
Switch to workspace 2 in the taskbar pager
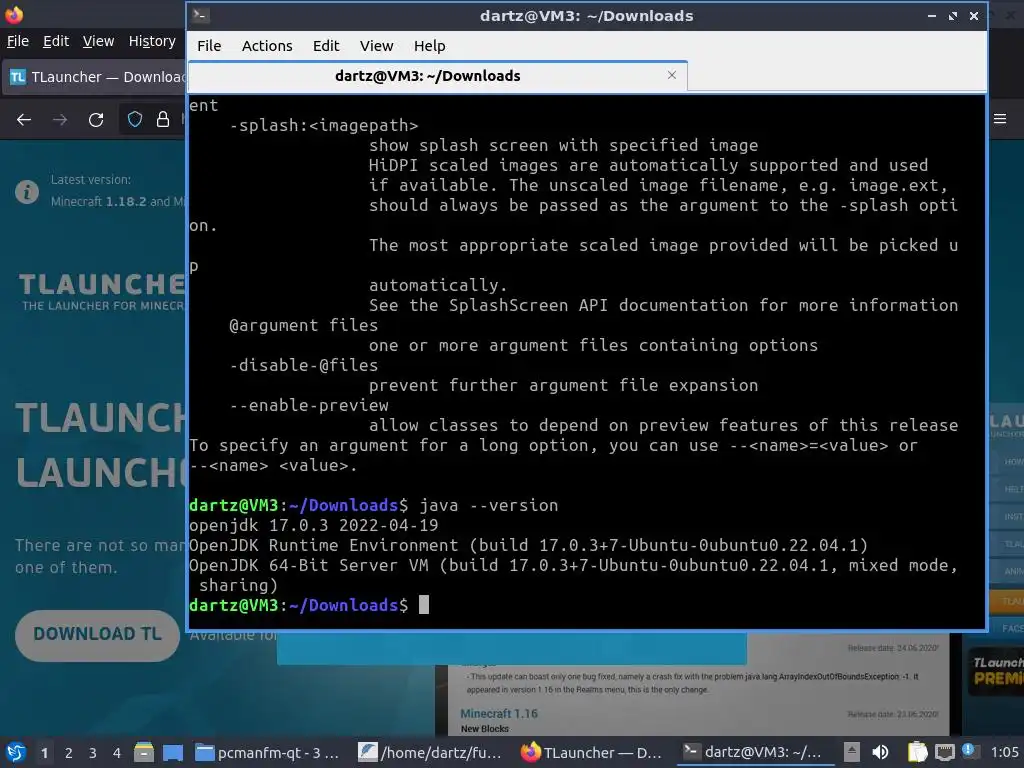point(69,753)
